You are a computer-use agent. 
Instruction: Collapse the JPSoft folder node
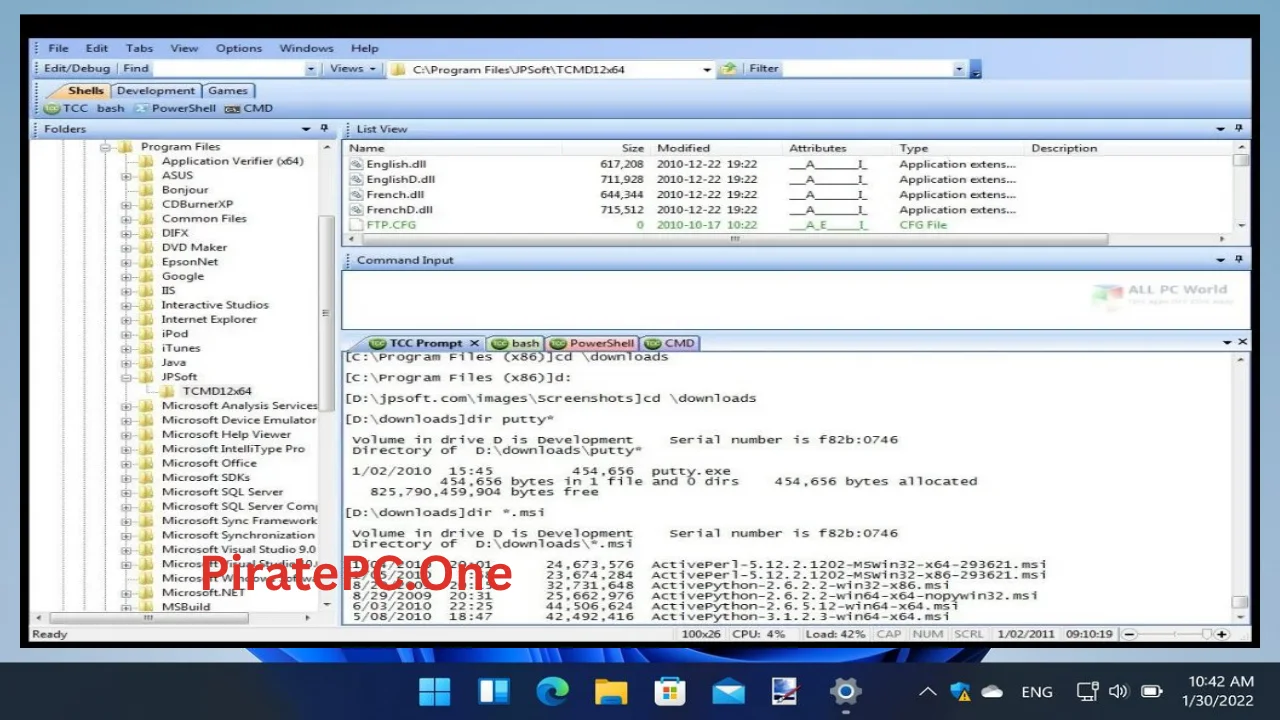126,377
